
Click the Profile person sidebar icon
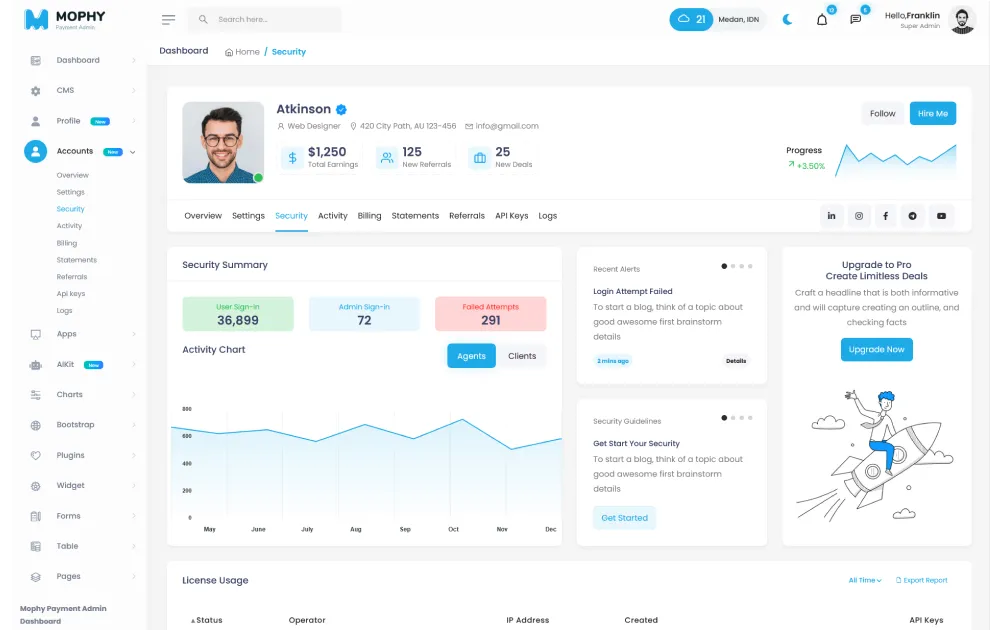click(35, 121)
